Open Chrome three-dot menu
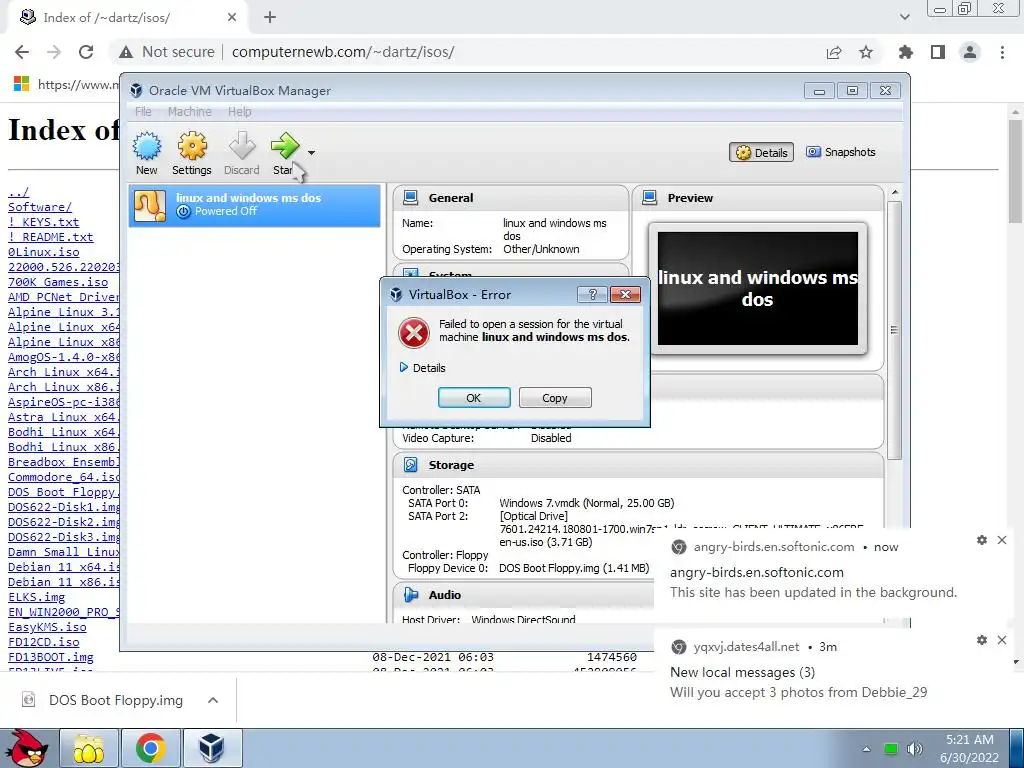Screen dimensions: 1024x768 [x=1002, y=52]
